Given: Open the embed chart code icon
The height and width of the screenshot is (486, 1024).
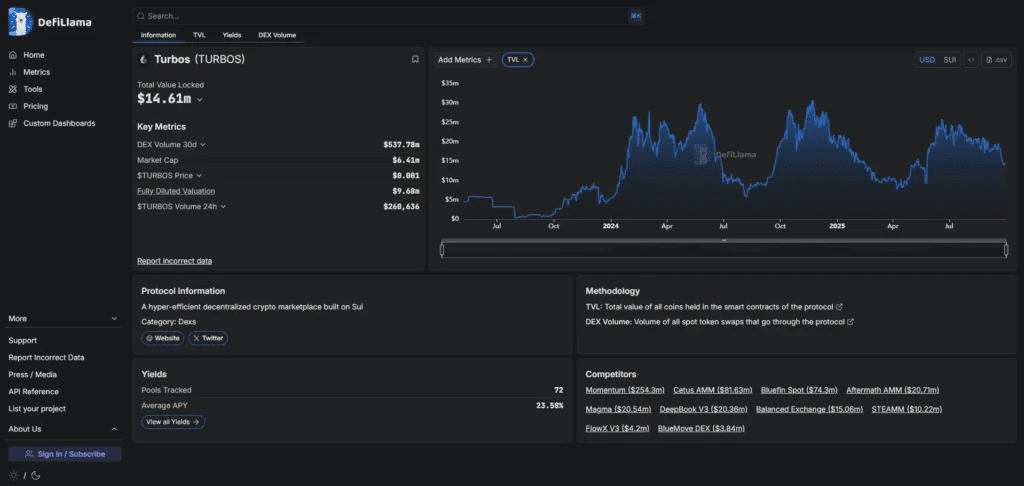Looking at the screenshot, I should 971,59.
